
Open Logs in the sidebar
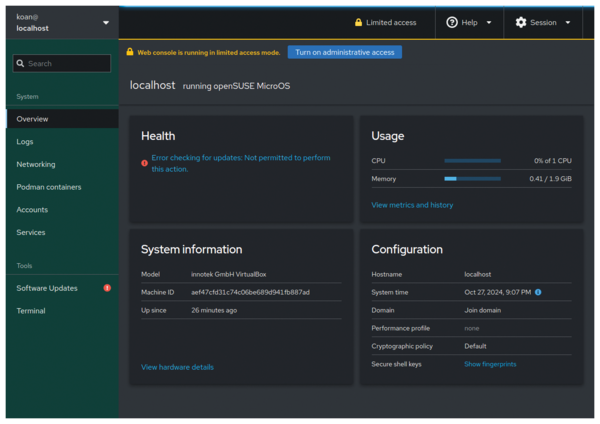click(x=25, y=142)
